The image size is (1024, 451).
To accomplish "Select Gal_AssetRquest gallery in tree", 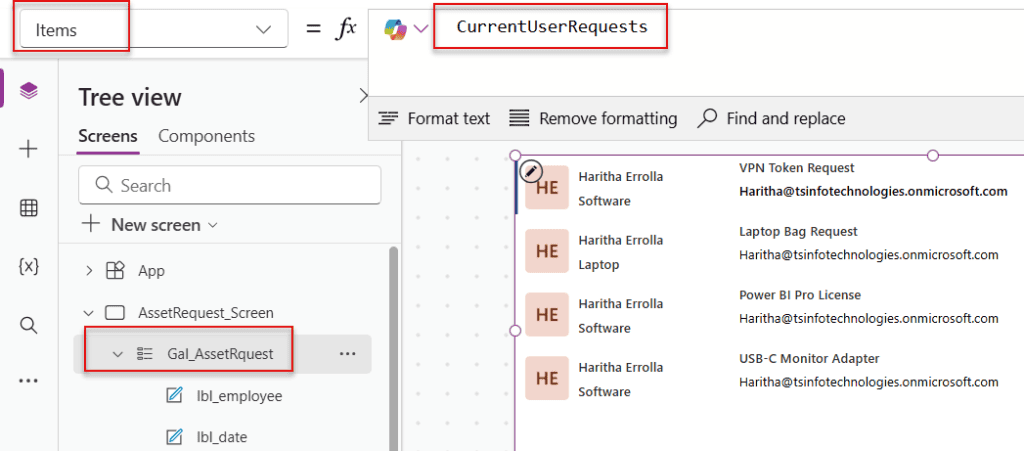I will [x=219, y=354].
